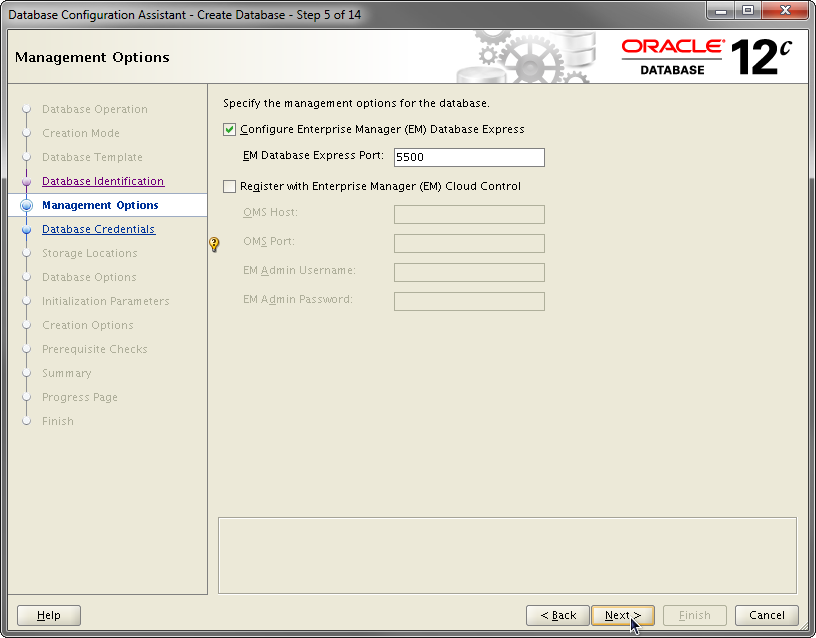The width and height of the screenshot is (816, 638).
Task: Click the EM Database Express Port field
Action: pyautogui.click(x=469, y=157)
